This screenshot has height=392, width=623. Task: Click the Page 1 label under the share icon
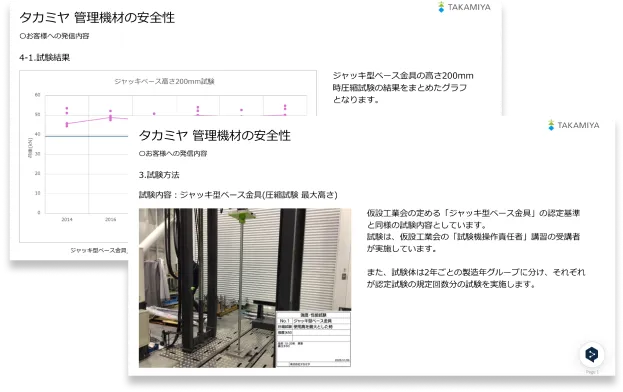[592, 372]
